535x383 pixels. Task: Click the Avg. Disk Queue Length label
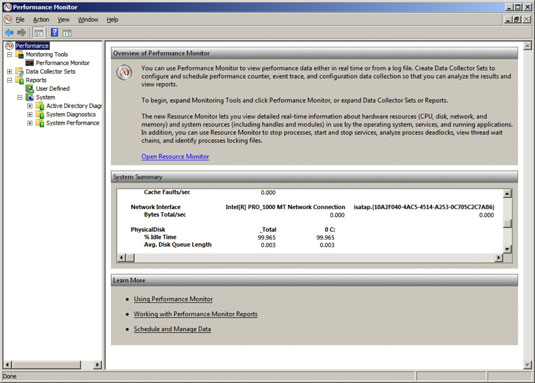point(178,245)
